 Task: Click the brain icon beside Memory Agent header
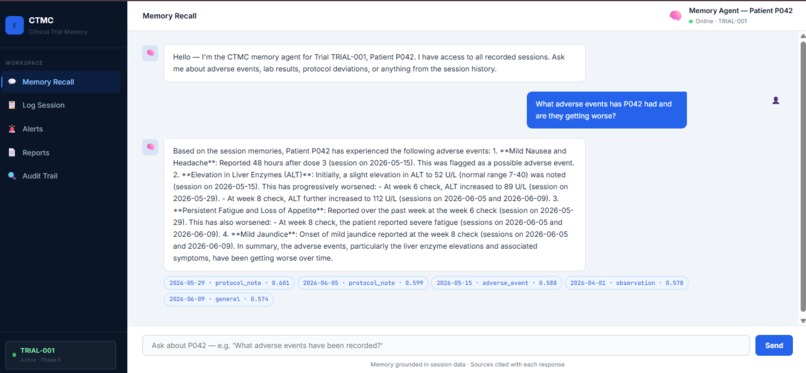click(x=675, y=16)
